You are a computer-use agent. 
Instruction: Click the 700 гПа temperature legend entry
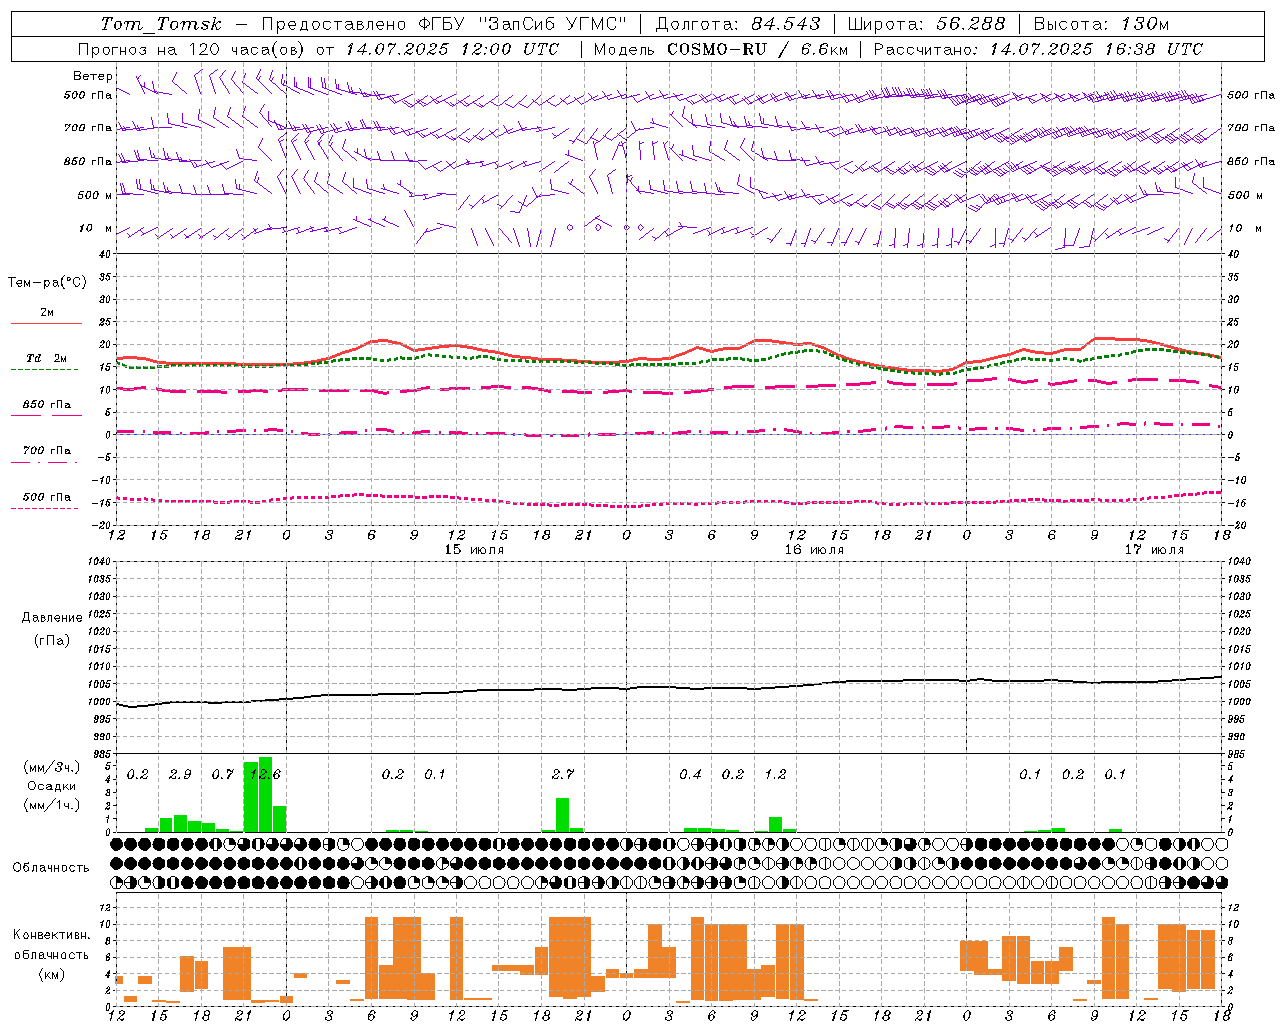coord(47,451)
